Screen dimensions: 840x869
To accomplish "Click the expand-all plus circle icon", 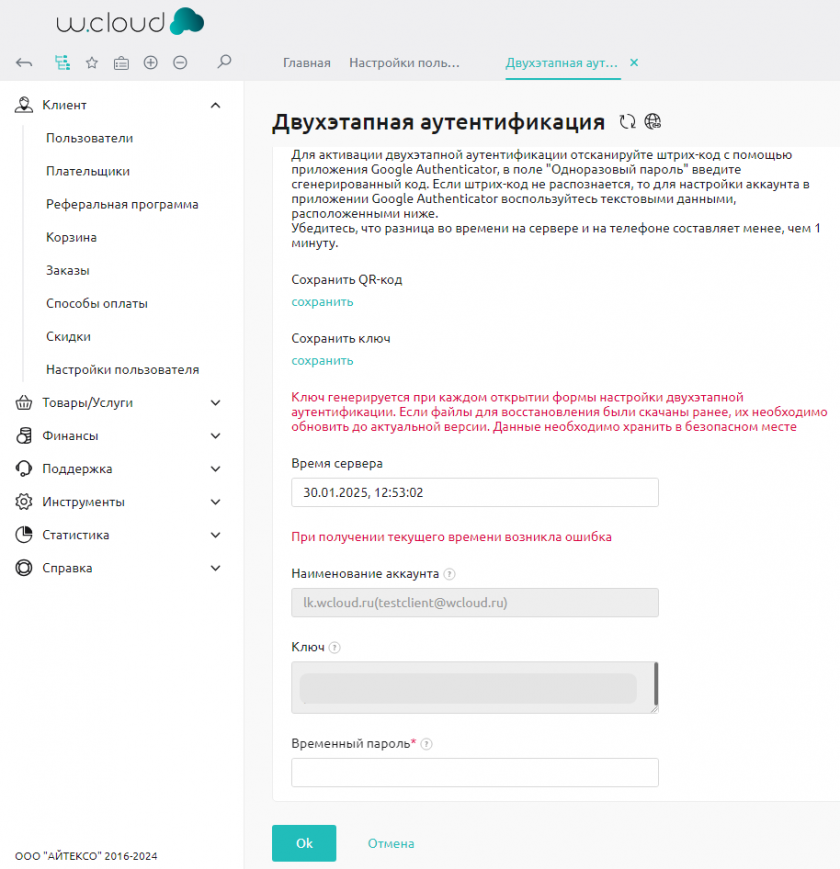I will pos(151,63).
